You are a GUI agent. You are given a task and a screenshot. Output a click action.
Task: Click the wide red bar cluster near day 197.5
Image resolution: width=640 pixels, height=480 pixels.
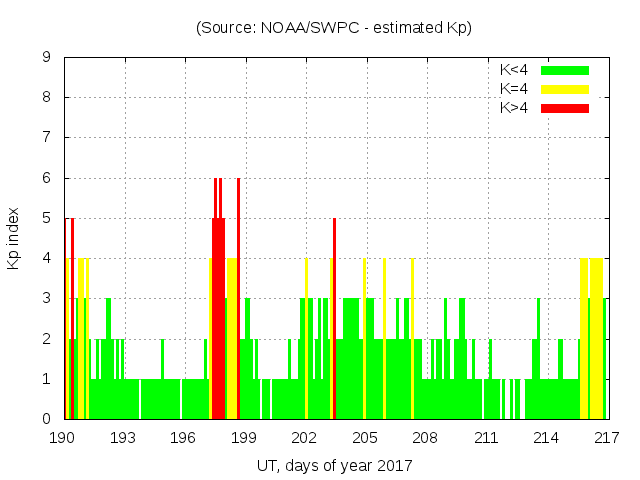(218, 320)
